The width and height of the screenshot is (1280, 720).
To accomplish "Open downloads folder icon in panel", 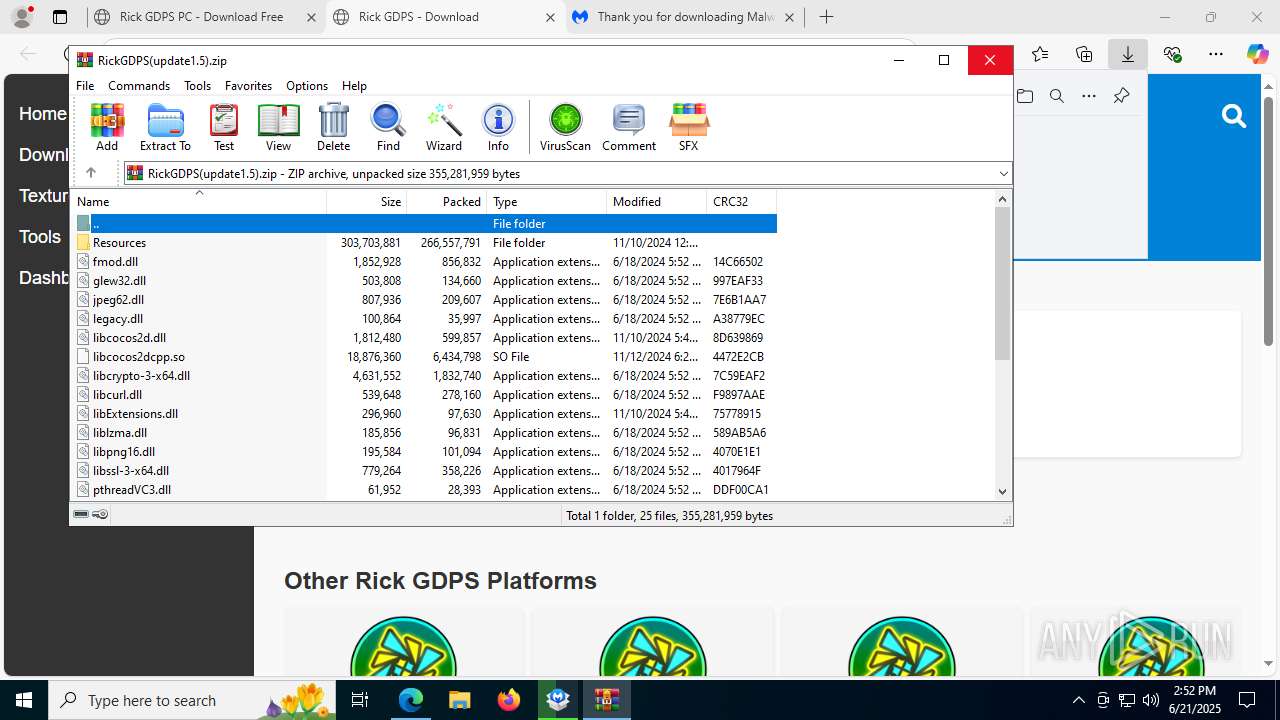I will point(1025,96).
